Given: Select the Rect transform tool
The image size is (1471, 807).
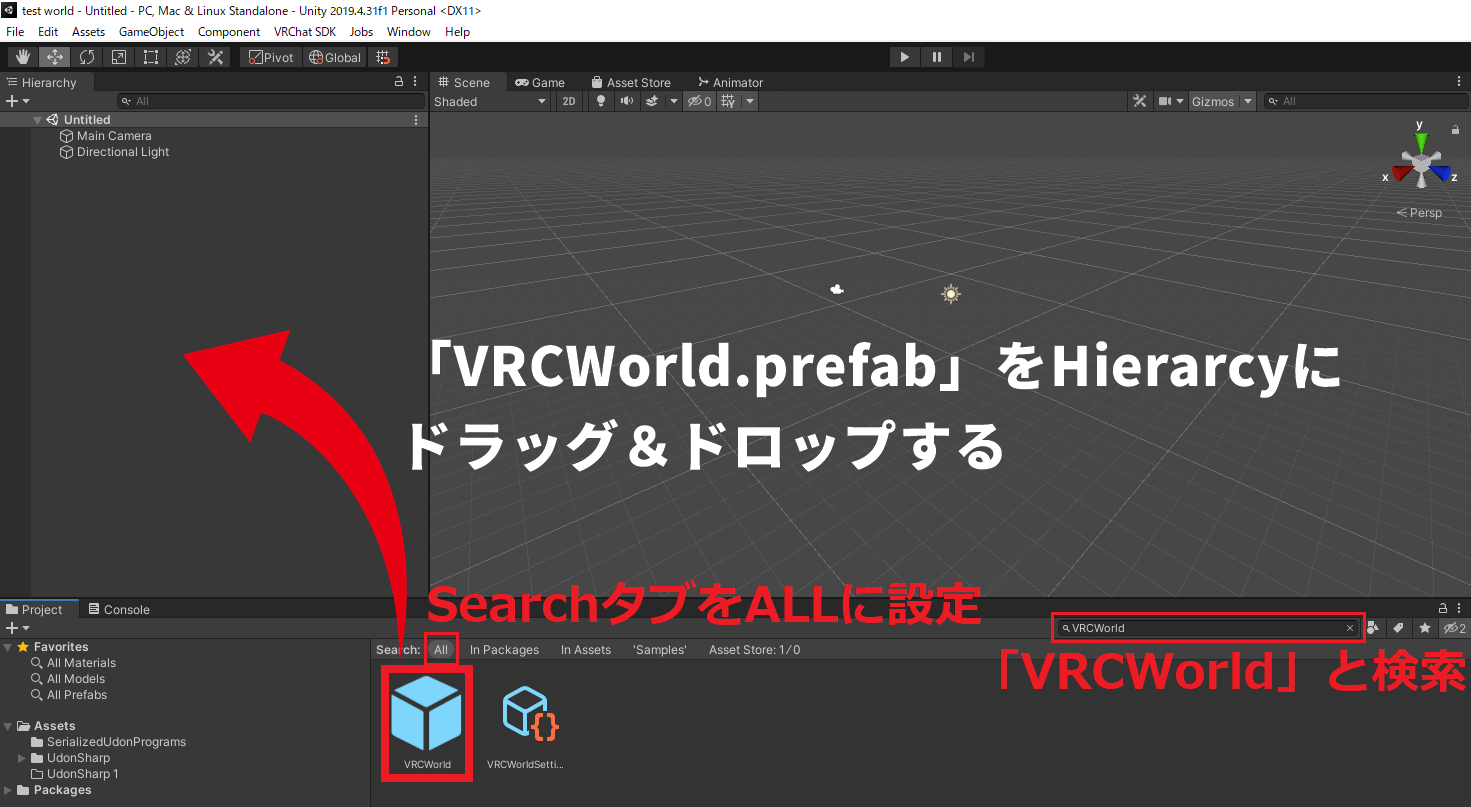Looking at the screenshot, I should point(150,57).
